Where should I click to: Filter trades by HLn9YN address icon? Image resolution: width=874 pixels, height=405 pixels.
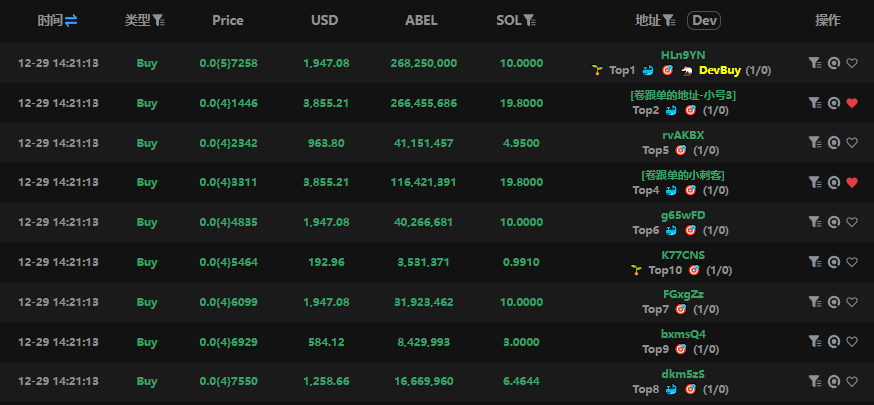coord(815,63)
